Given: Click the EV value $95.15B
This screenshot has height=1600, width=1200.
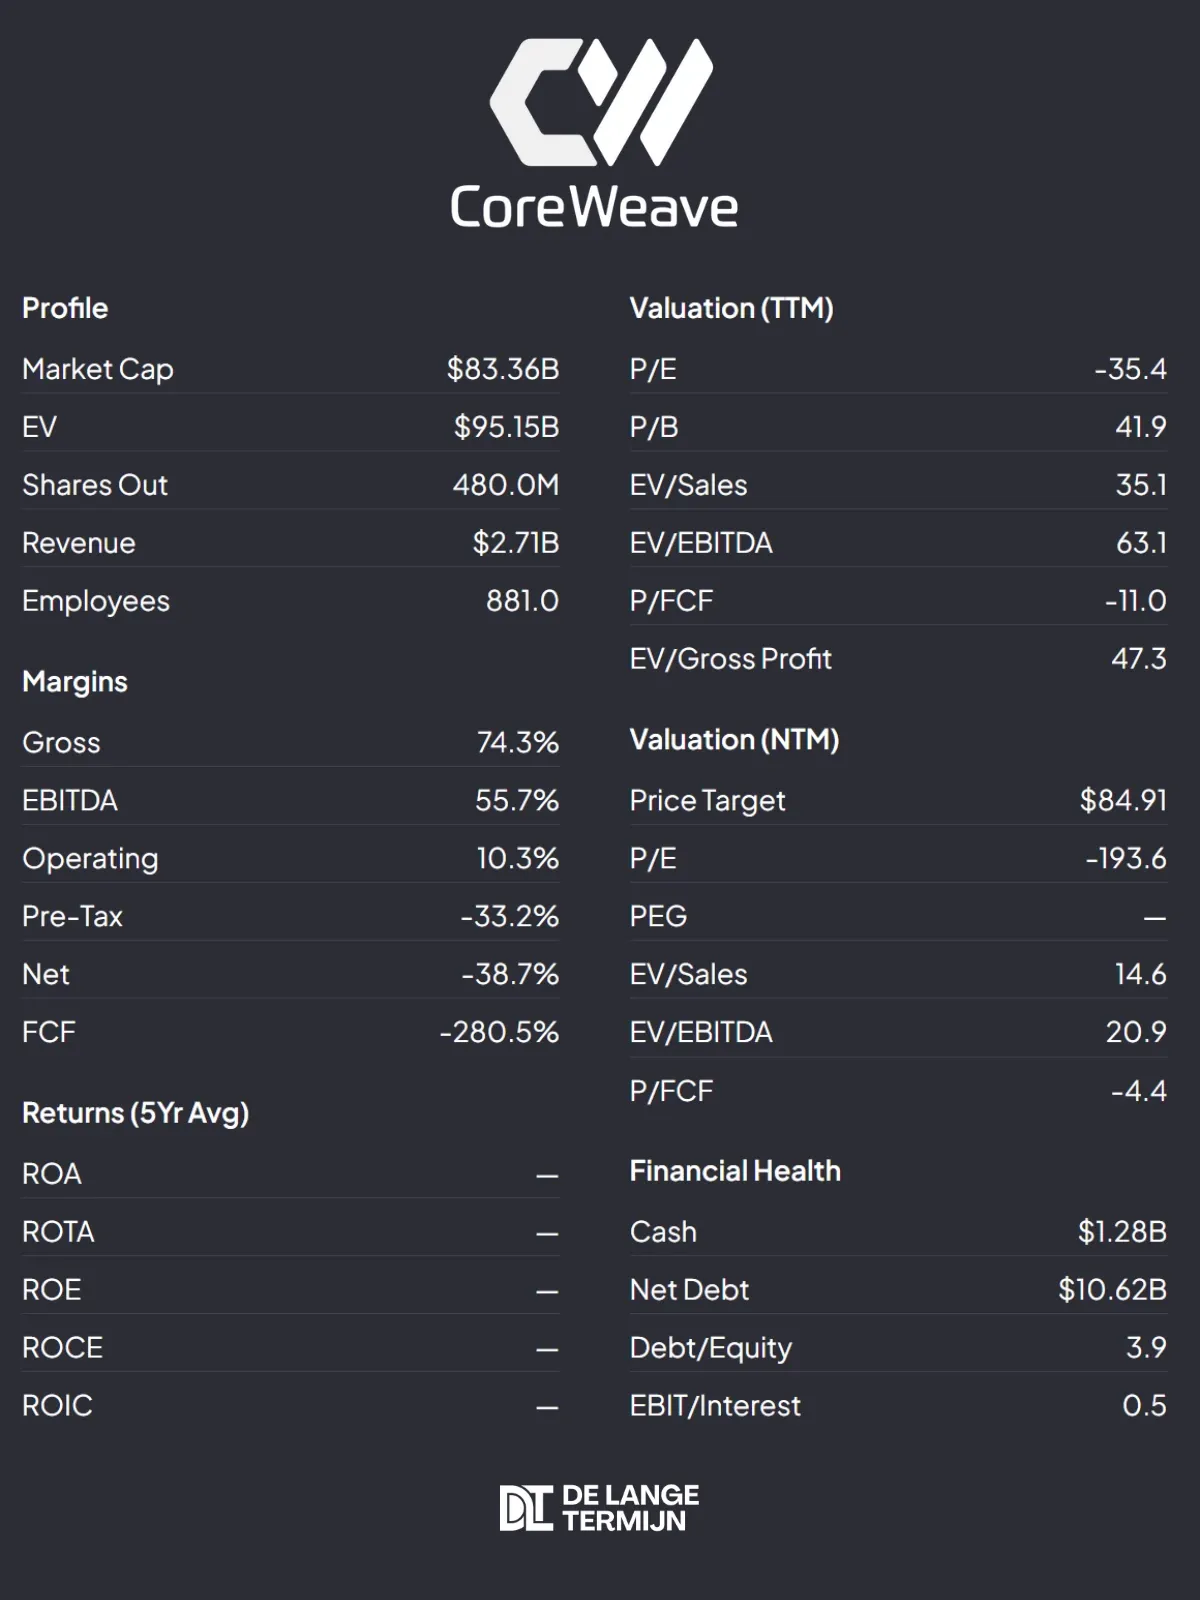Looking at the screenshot, I should pos(506,427).
